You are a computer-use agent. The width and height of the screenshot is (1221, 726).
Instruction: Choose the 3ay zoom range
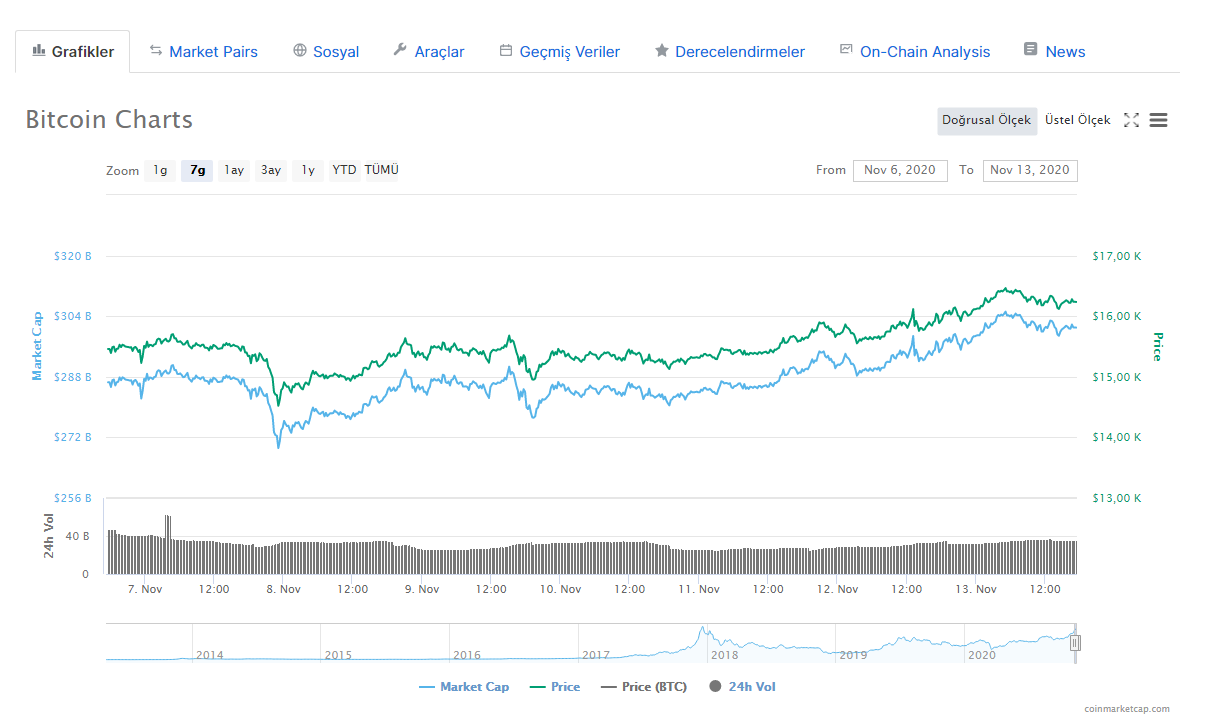click(270, 170)
